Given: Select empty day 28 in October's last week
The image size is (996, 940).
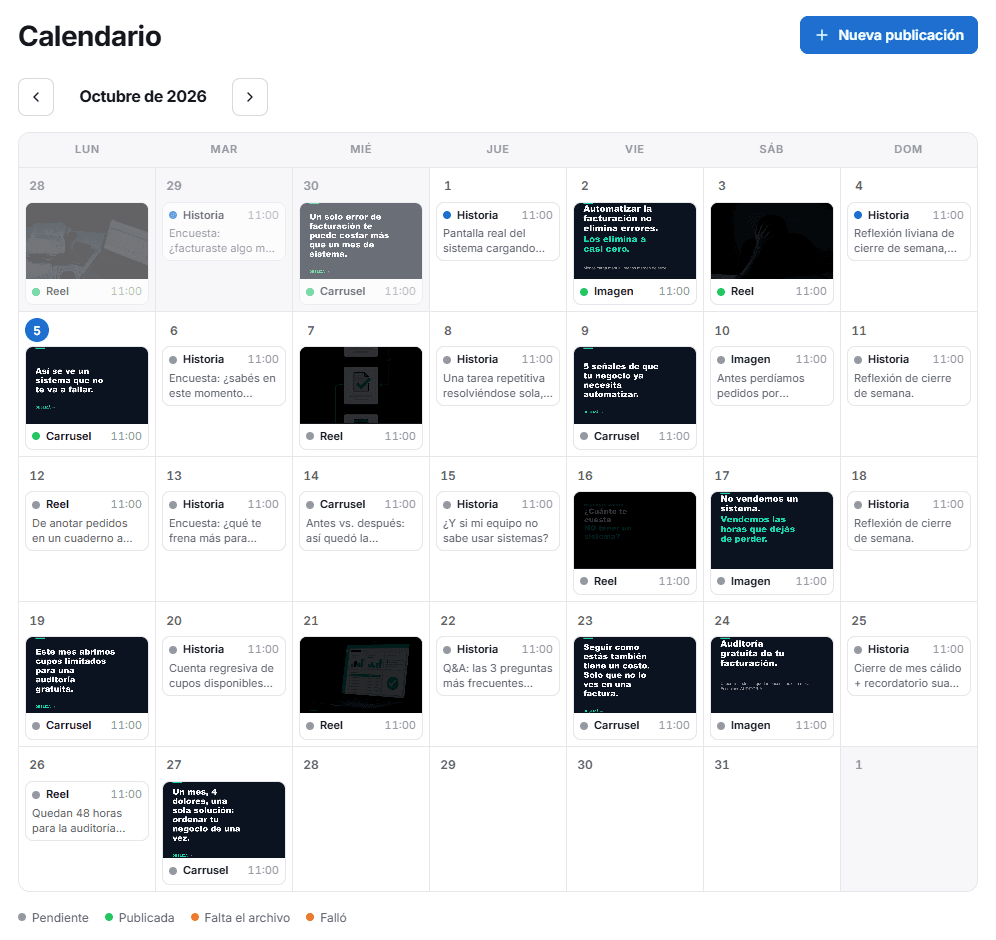Looking at the screenshot, I should [x=361, y=819].
